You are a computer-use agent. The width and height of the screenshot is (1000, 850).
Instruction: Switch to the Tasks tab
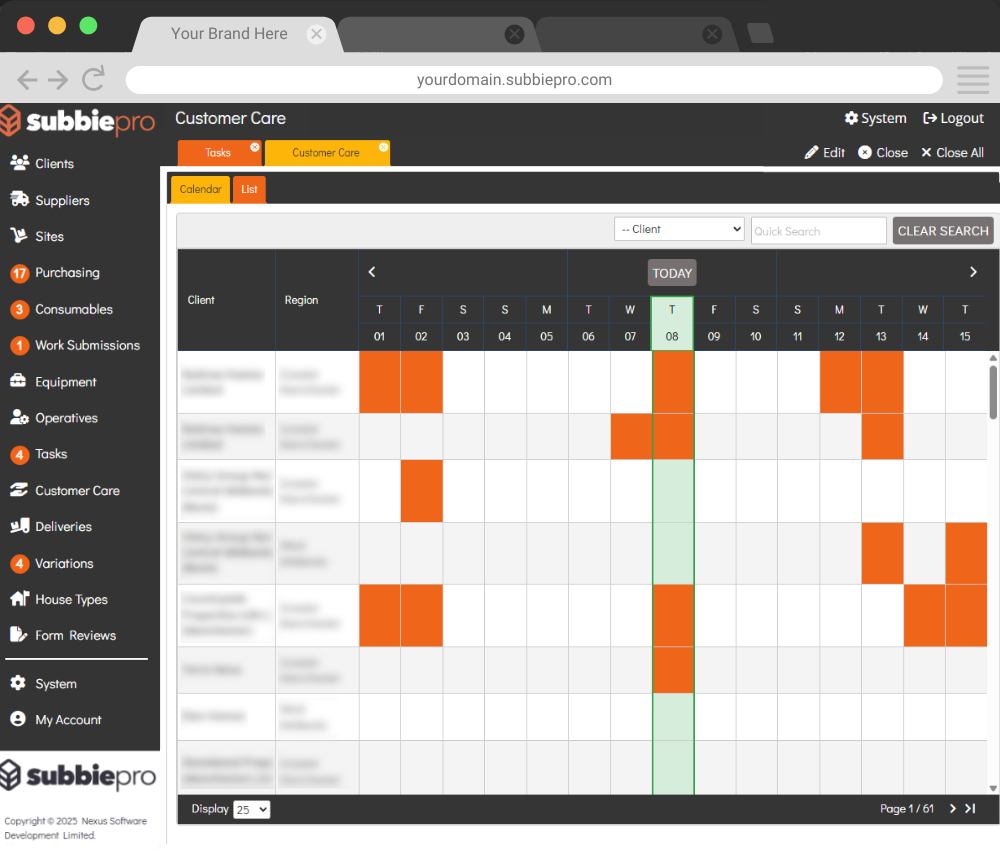(218, 153)
